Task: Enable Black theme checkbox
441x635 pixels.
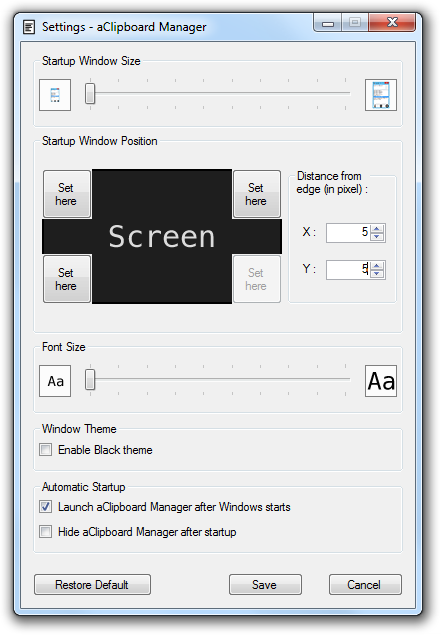Action: click(45, 450)
